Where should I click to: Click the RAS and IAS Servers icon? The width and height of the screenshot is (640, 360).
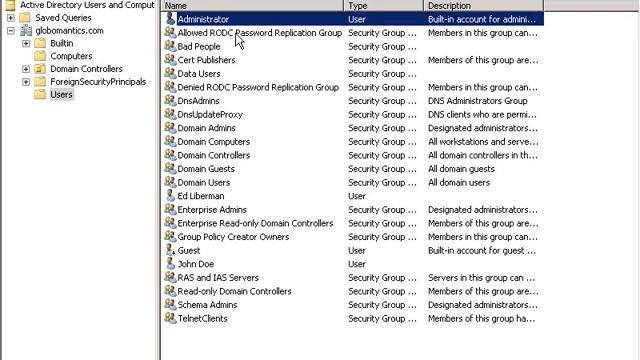(x=170, y=277)
